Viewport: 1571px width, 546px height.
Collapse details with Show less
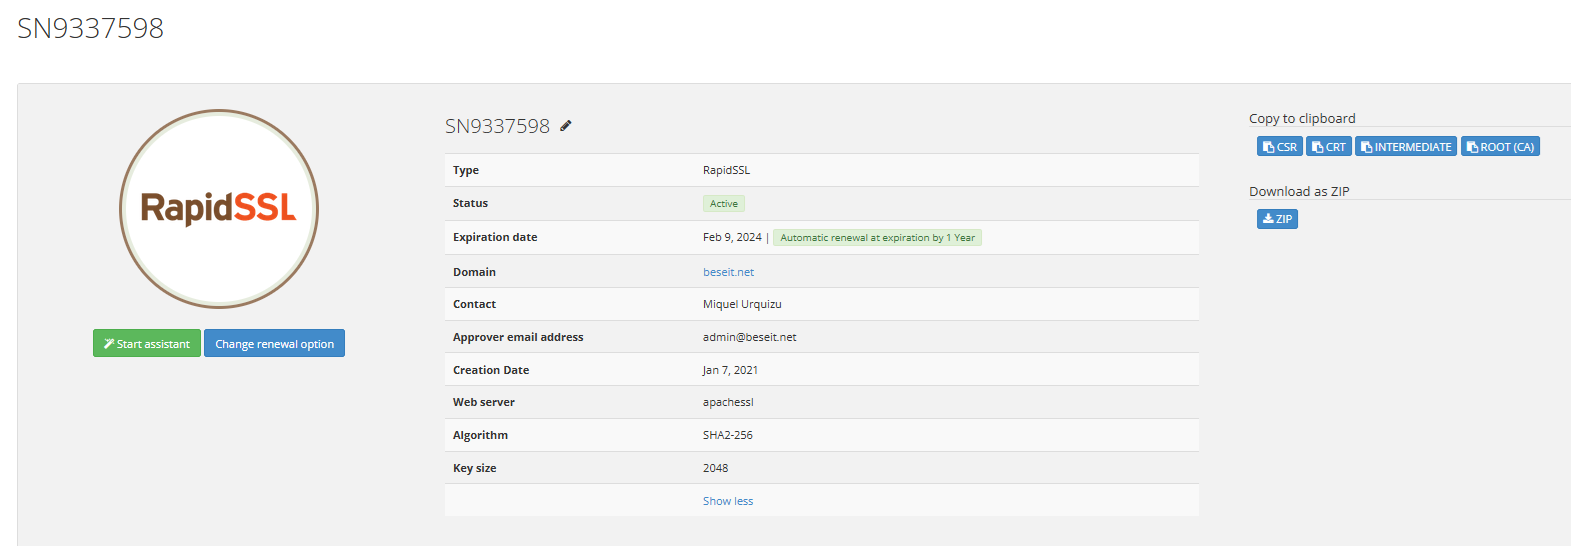(728, 501)
